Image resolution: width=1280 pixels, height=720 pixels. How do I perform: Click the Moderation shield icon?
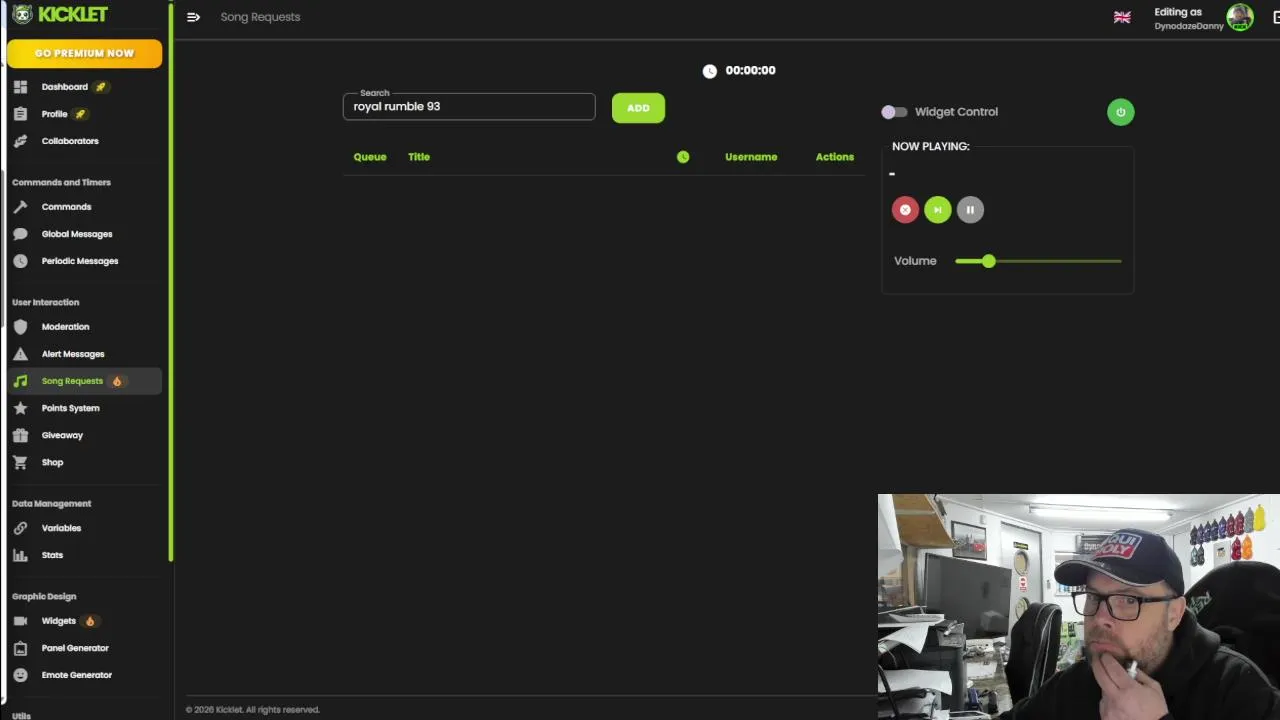click(x=20, y=327)
